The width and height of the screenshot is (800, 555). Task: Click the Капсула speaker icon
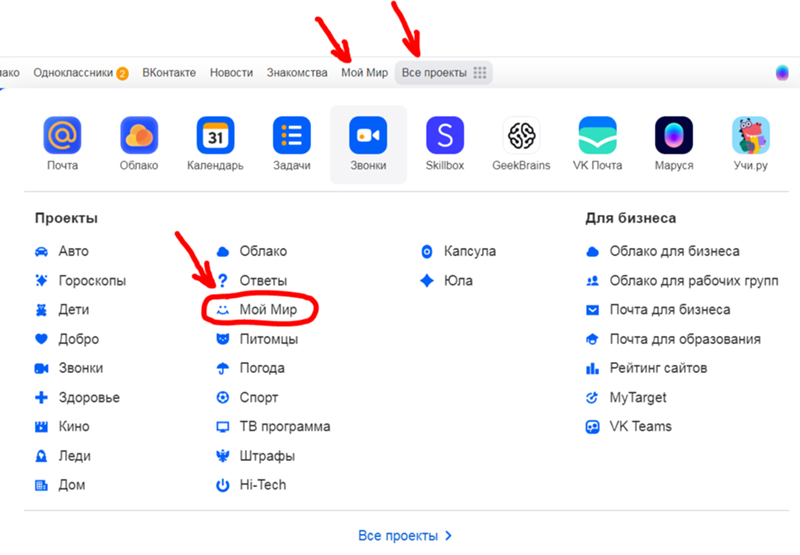click(x=427, y=251)
